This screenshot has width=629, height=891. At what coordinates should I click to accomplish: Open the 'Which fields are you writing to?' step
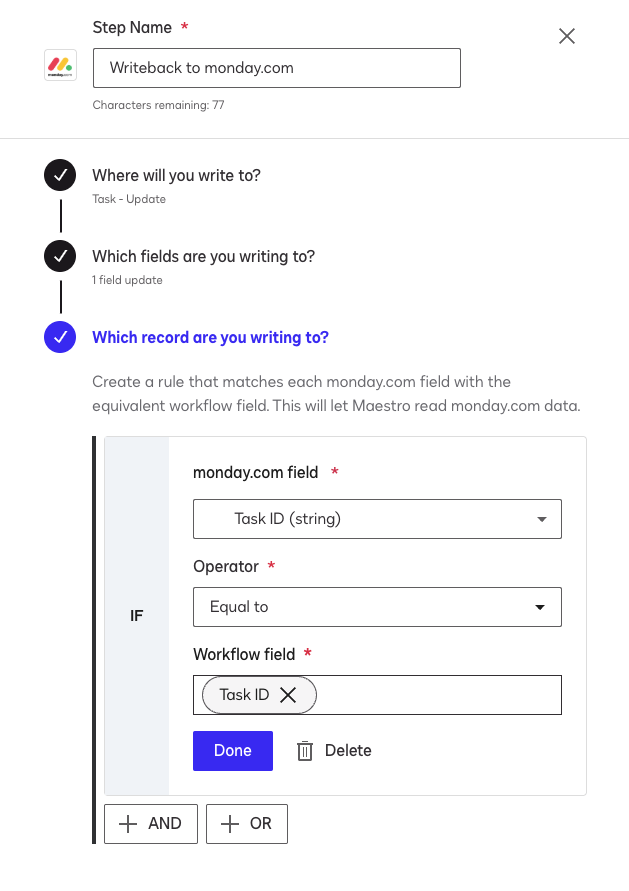(x=203, y=257)
